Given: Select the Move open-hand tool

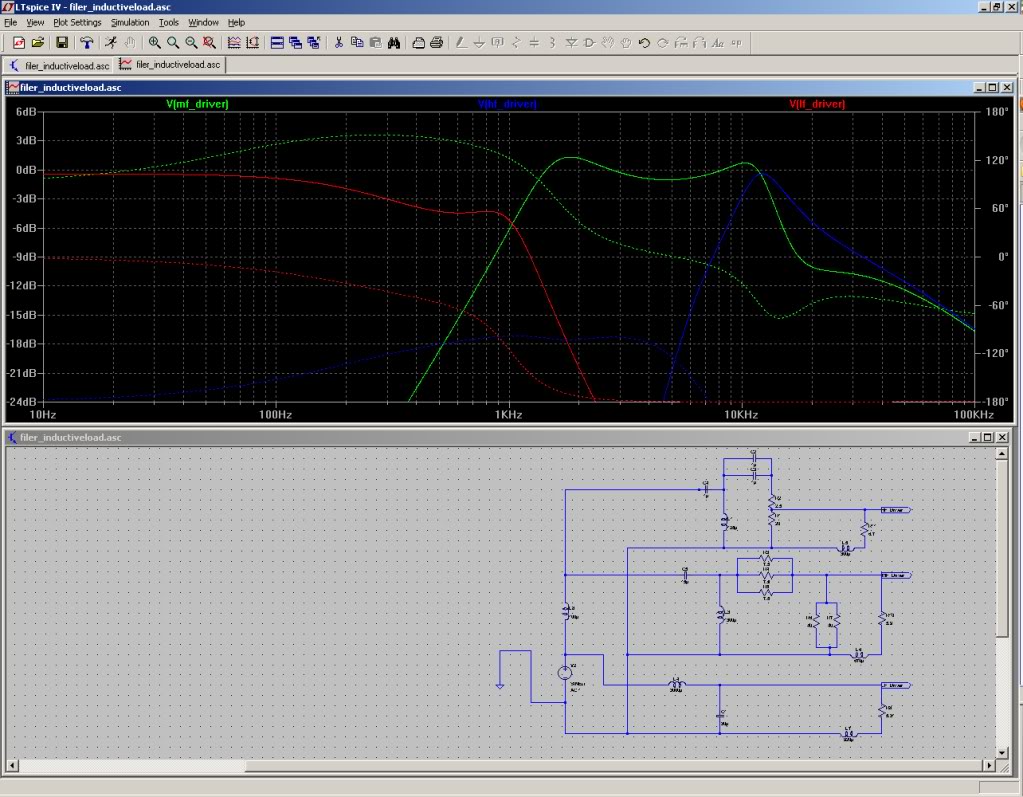Looking at the screenshot, I should [x=607, y=43].
